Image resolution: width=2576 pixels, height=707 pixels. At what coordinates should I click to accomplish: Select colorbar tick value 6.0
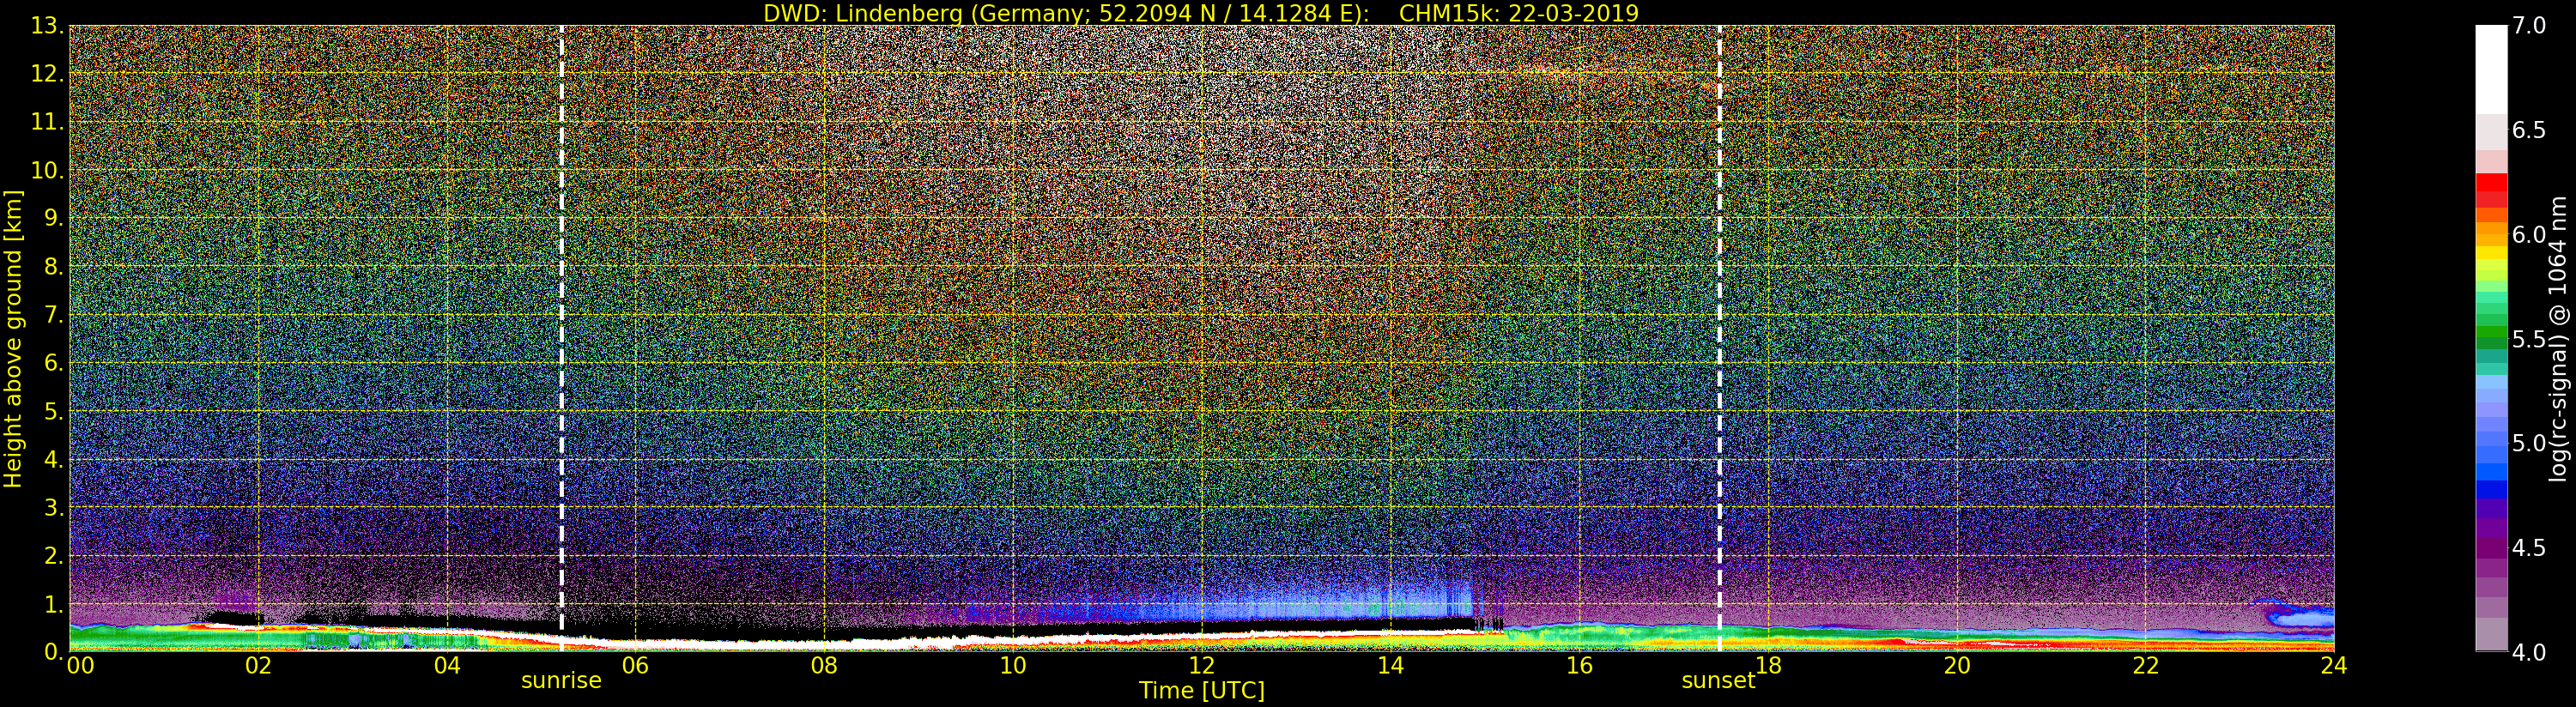[x=2529, y=235]
